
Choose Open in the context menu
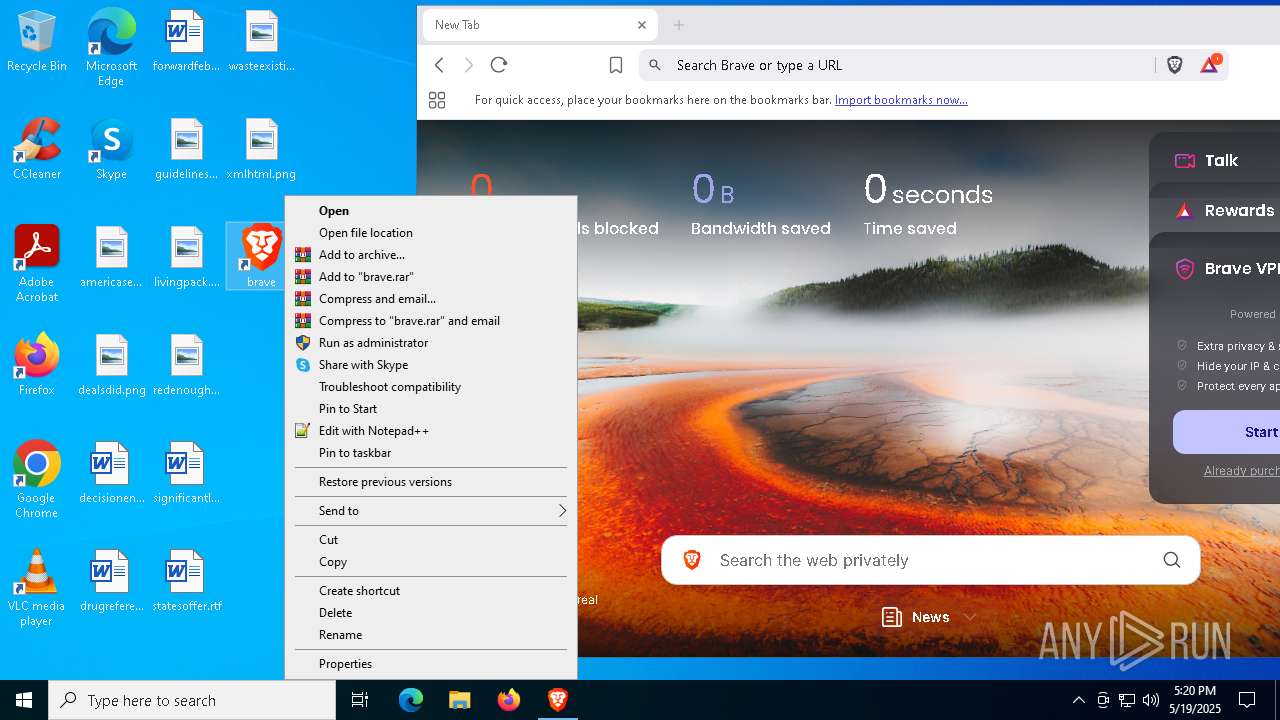pyautogui.click(x=431, y=211)
